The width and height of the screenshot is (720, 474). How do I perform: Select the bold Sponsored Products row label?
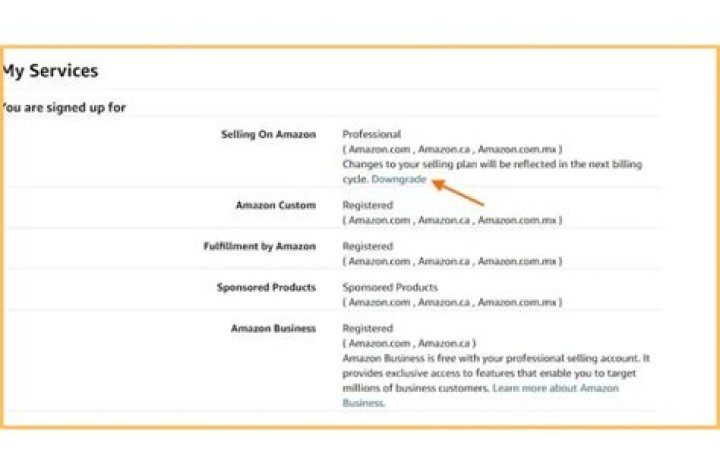(x=266, y=287)
